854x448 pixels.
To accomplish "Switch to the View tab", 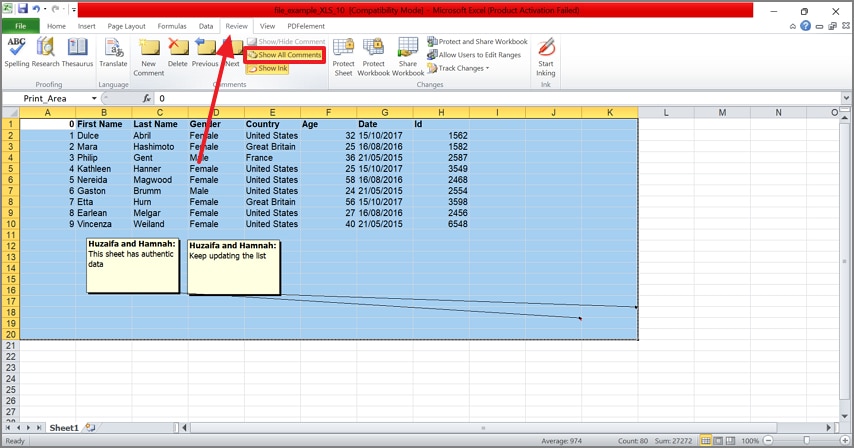I will (x=267, y=26).
